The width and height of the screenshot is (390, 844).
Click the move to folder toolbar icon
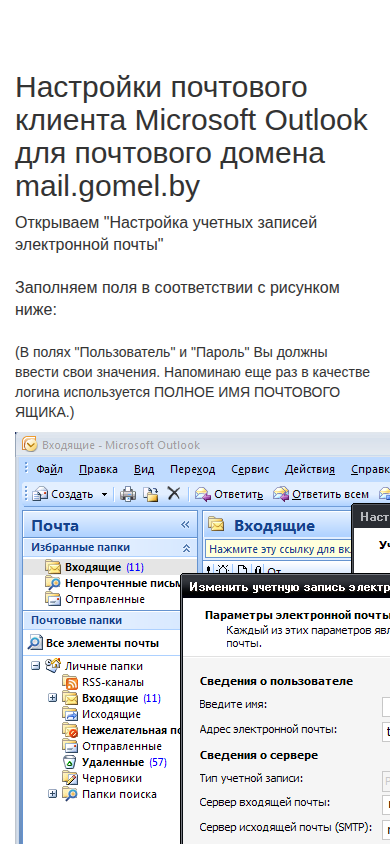click(x=151, y=494)
